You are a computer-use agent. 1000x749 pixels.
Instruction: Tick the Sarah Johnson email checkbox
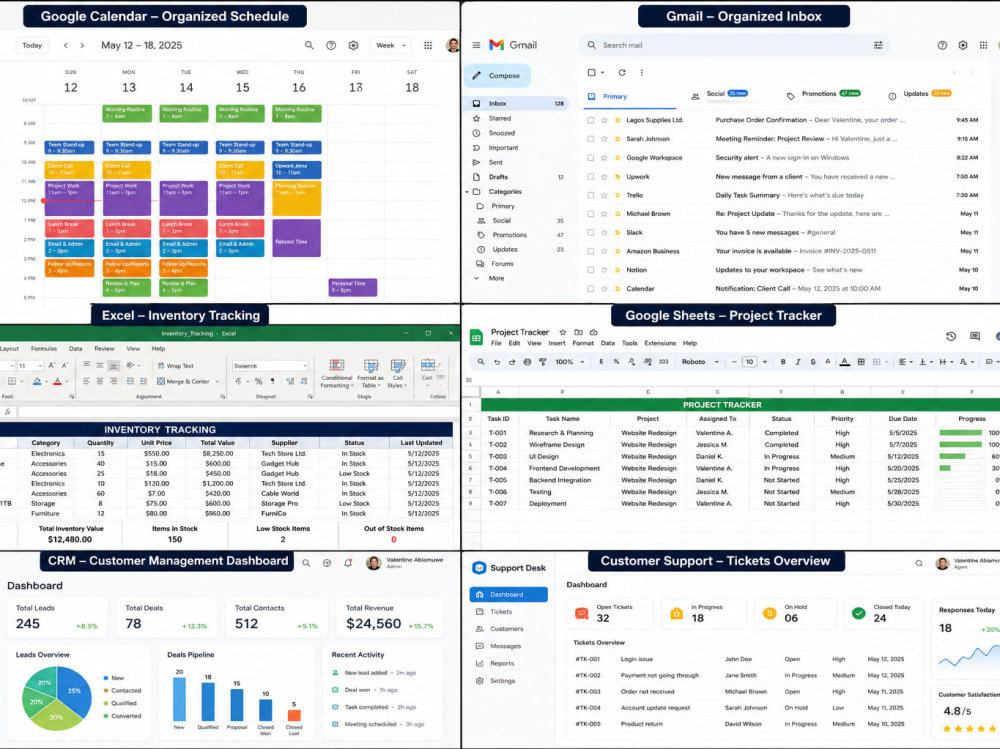[591, 138]
